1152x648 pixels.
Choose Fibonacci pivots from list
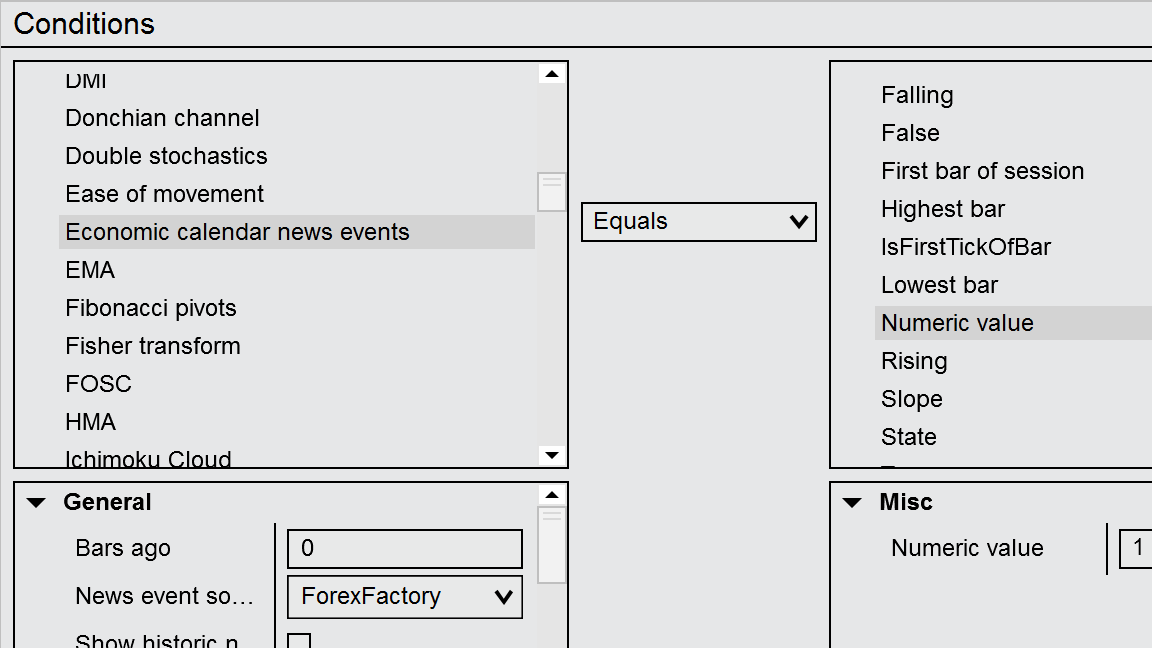point(151,308)
